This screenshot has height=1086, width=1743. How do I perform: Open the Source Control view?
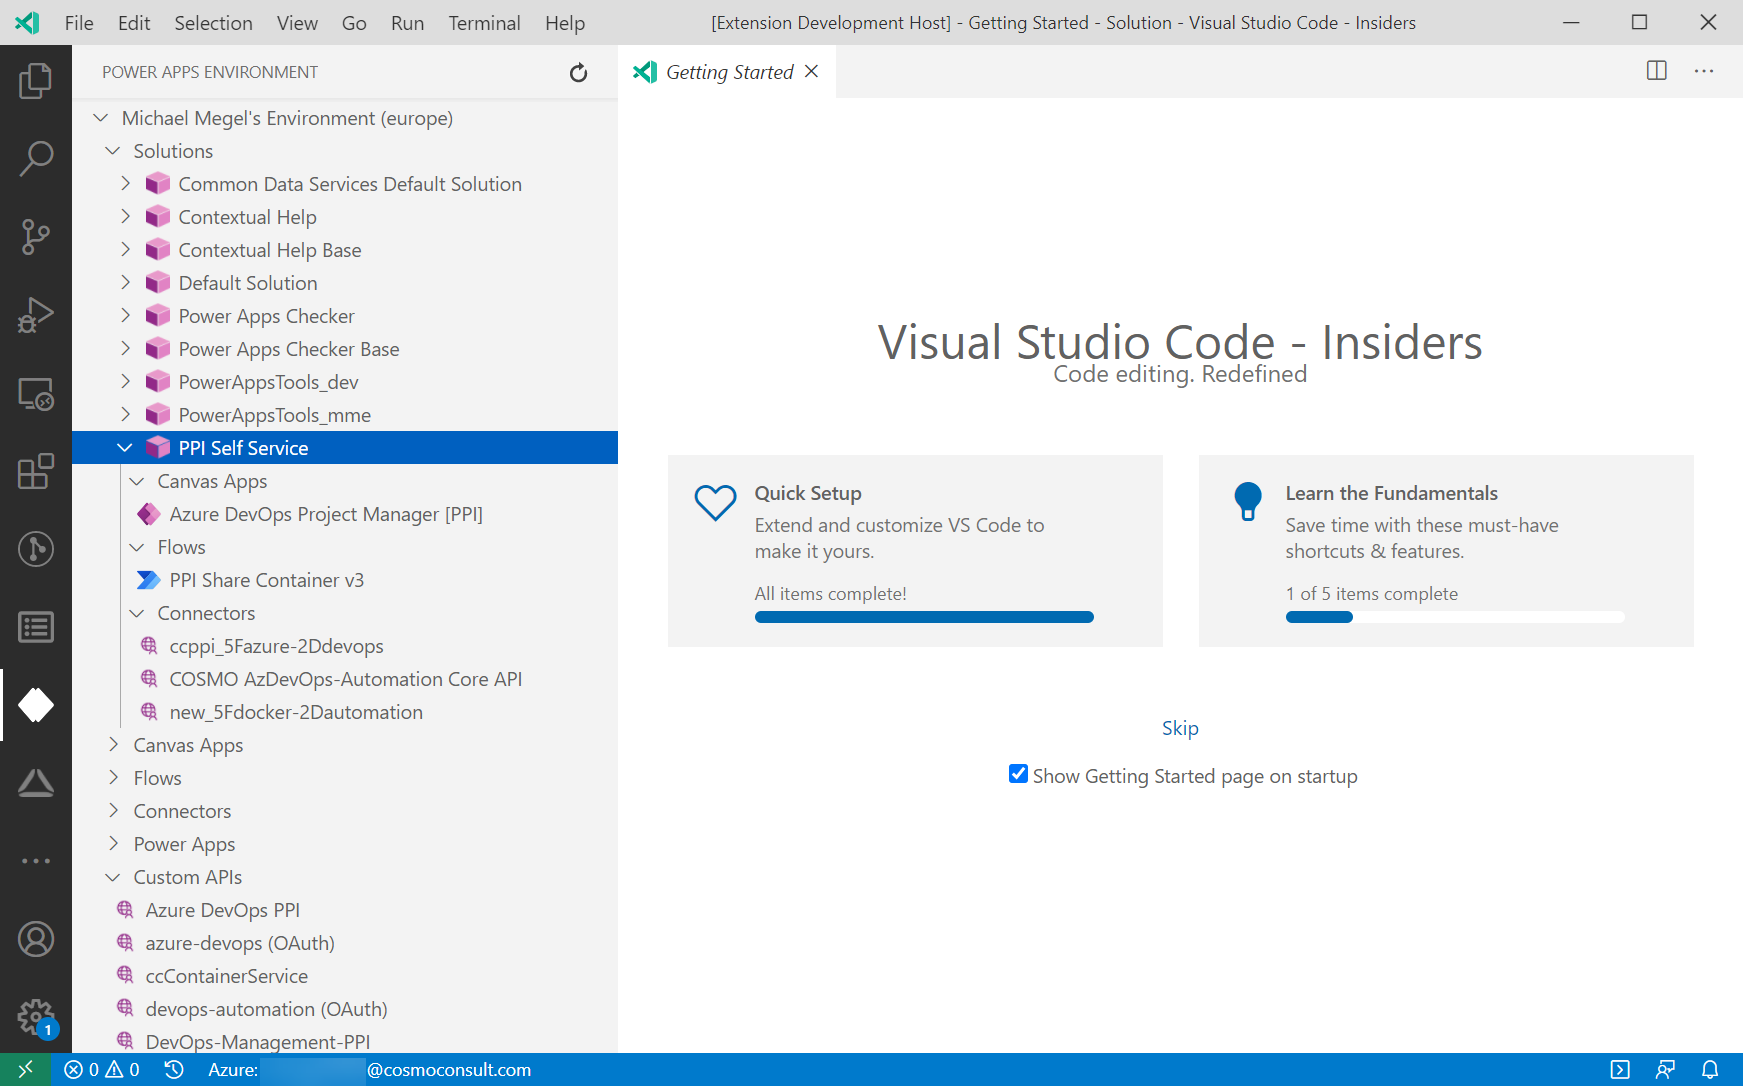pos(36,236)
